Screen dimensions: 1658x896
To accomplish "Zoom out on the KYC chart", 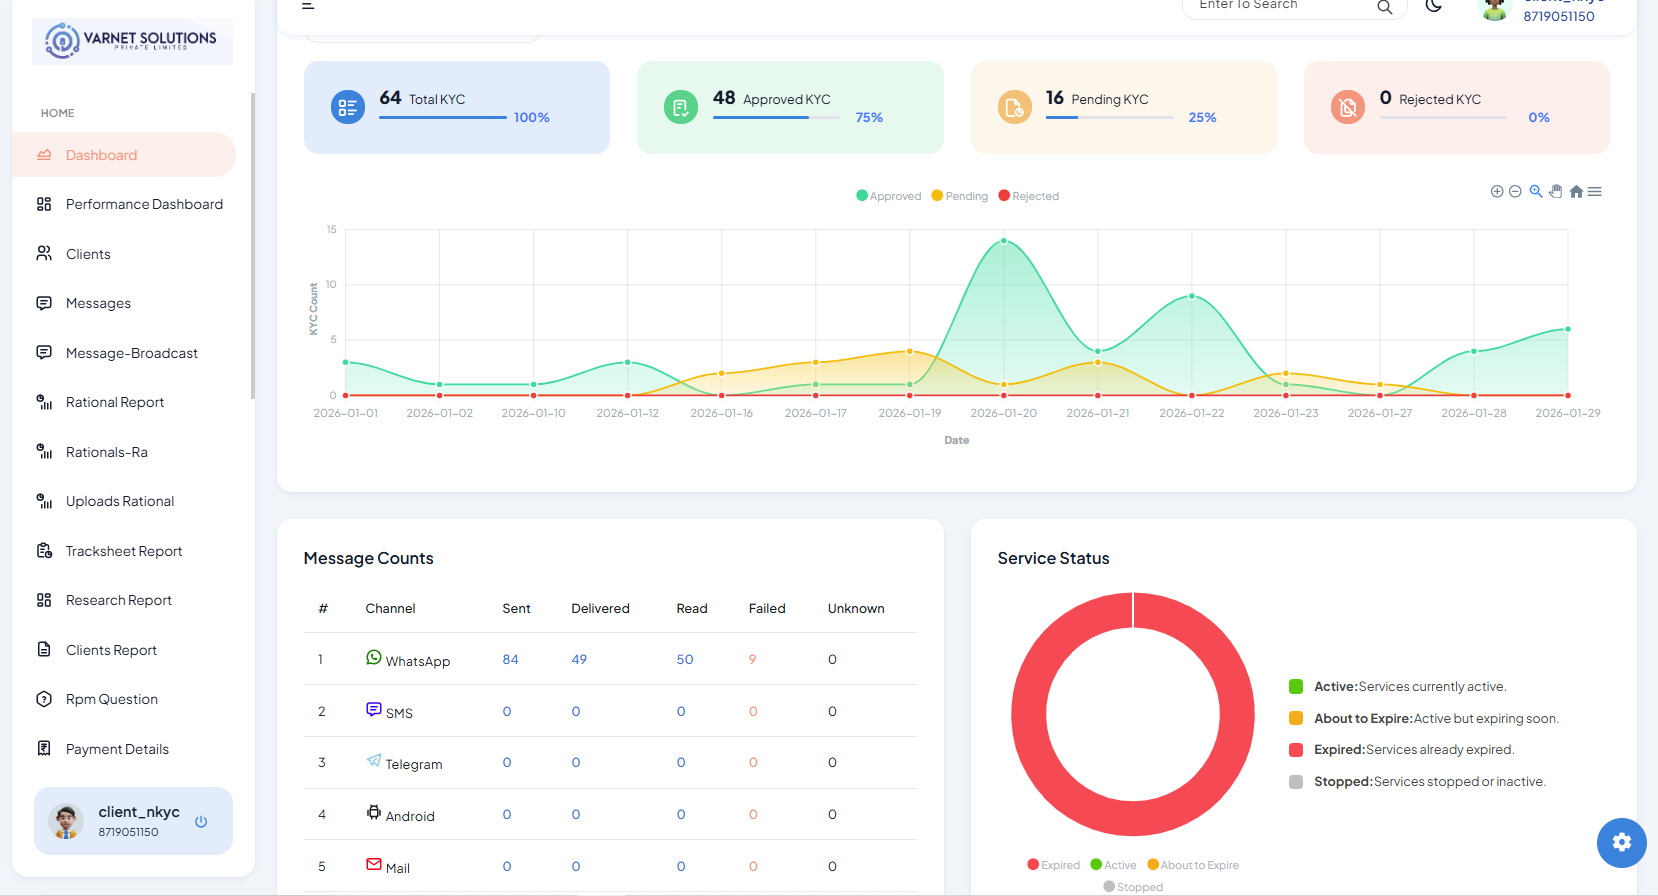I will coord(1515,191).
